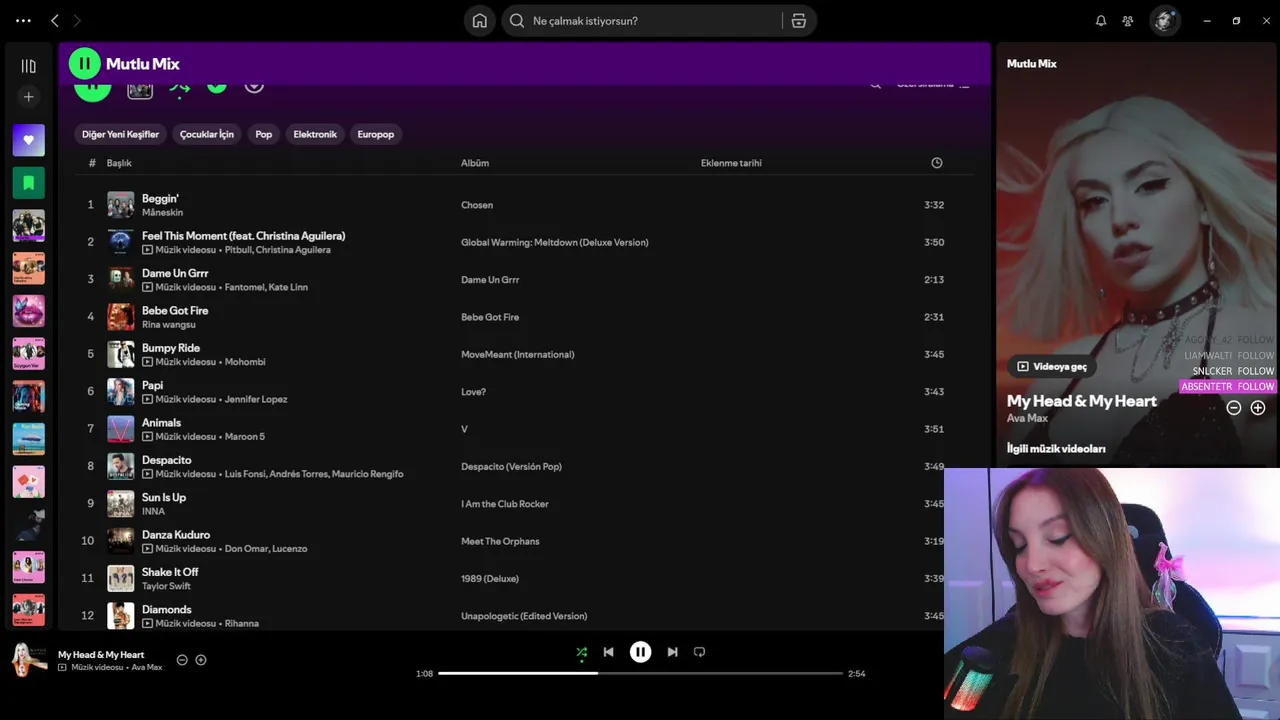Pause Mutlu Mix from sticky header
This screenshot has height=720, width=1280.
[x=85, y=64]
